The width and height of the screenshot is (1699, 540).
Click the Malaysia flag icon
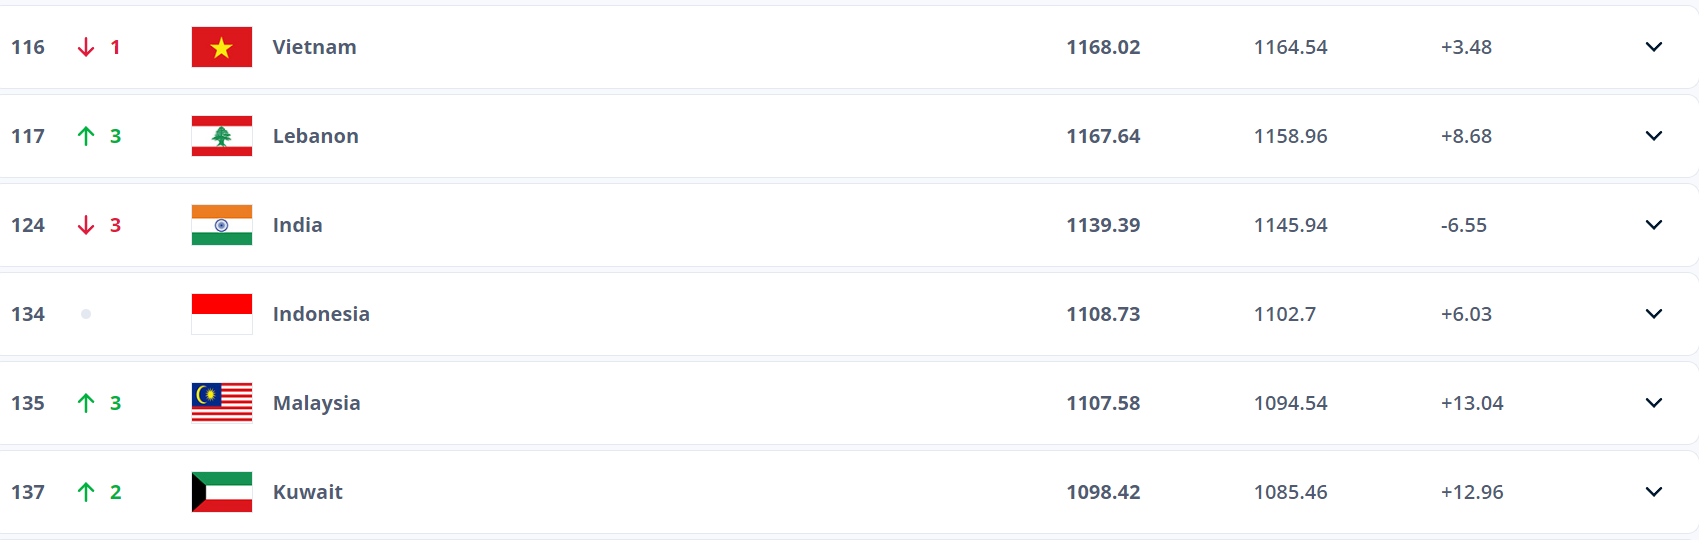coord(222,403)
